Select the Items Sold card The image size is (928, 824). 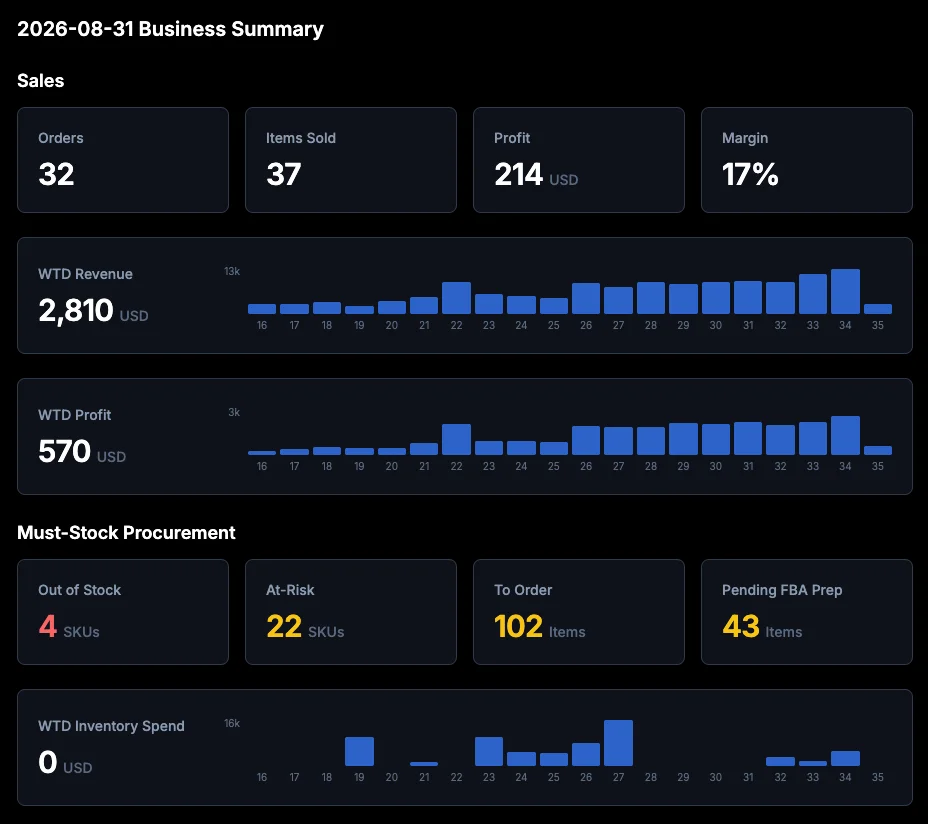(x=351, y=160)
